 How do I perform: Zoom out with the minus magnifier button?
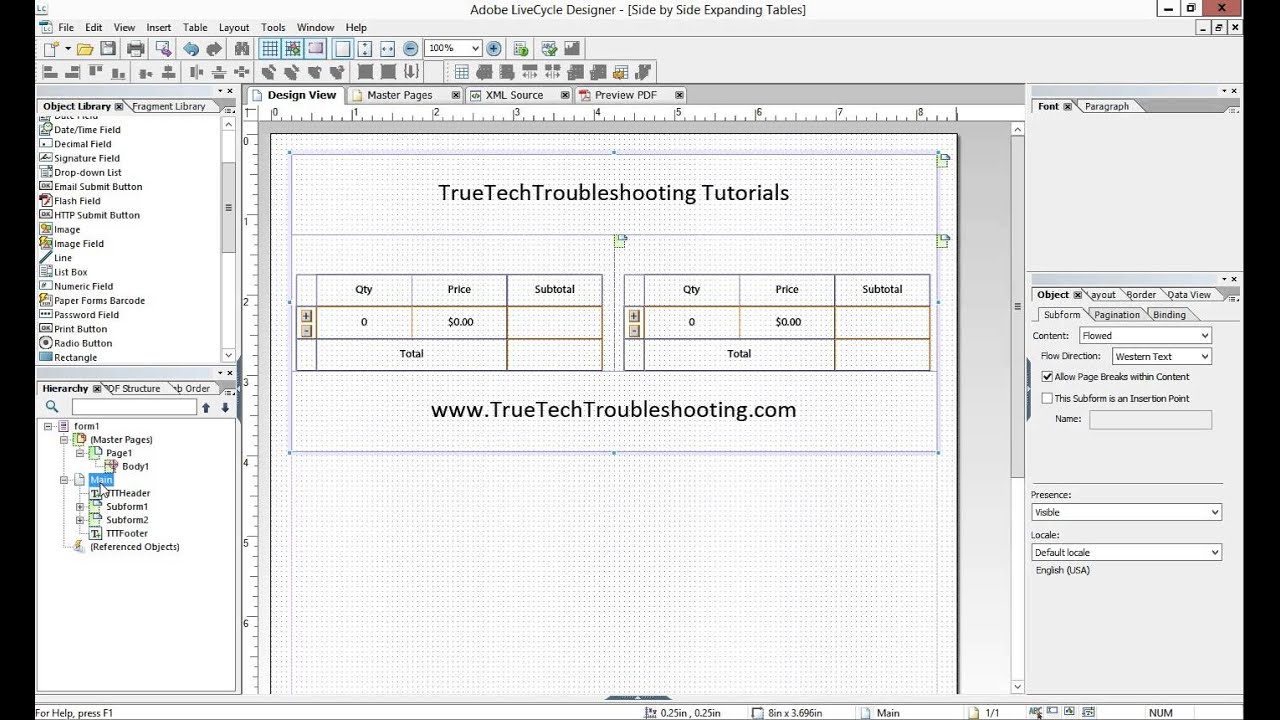click(411, 48)
